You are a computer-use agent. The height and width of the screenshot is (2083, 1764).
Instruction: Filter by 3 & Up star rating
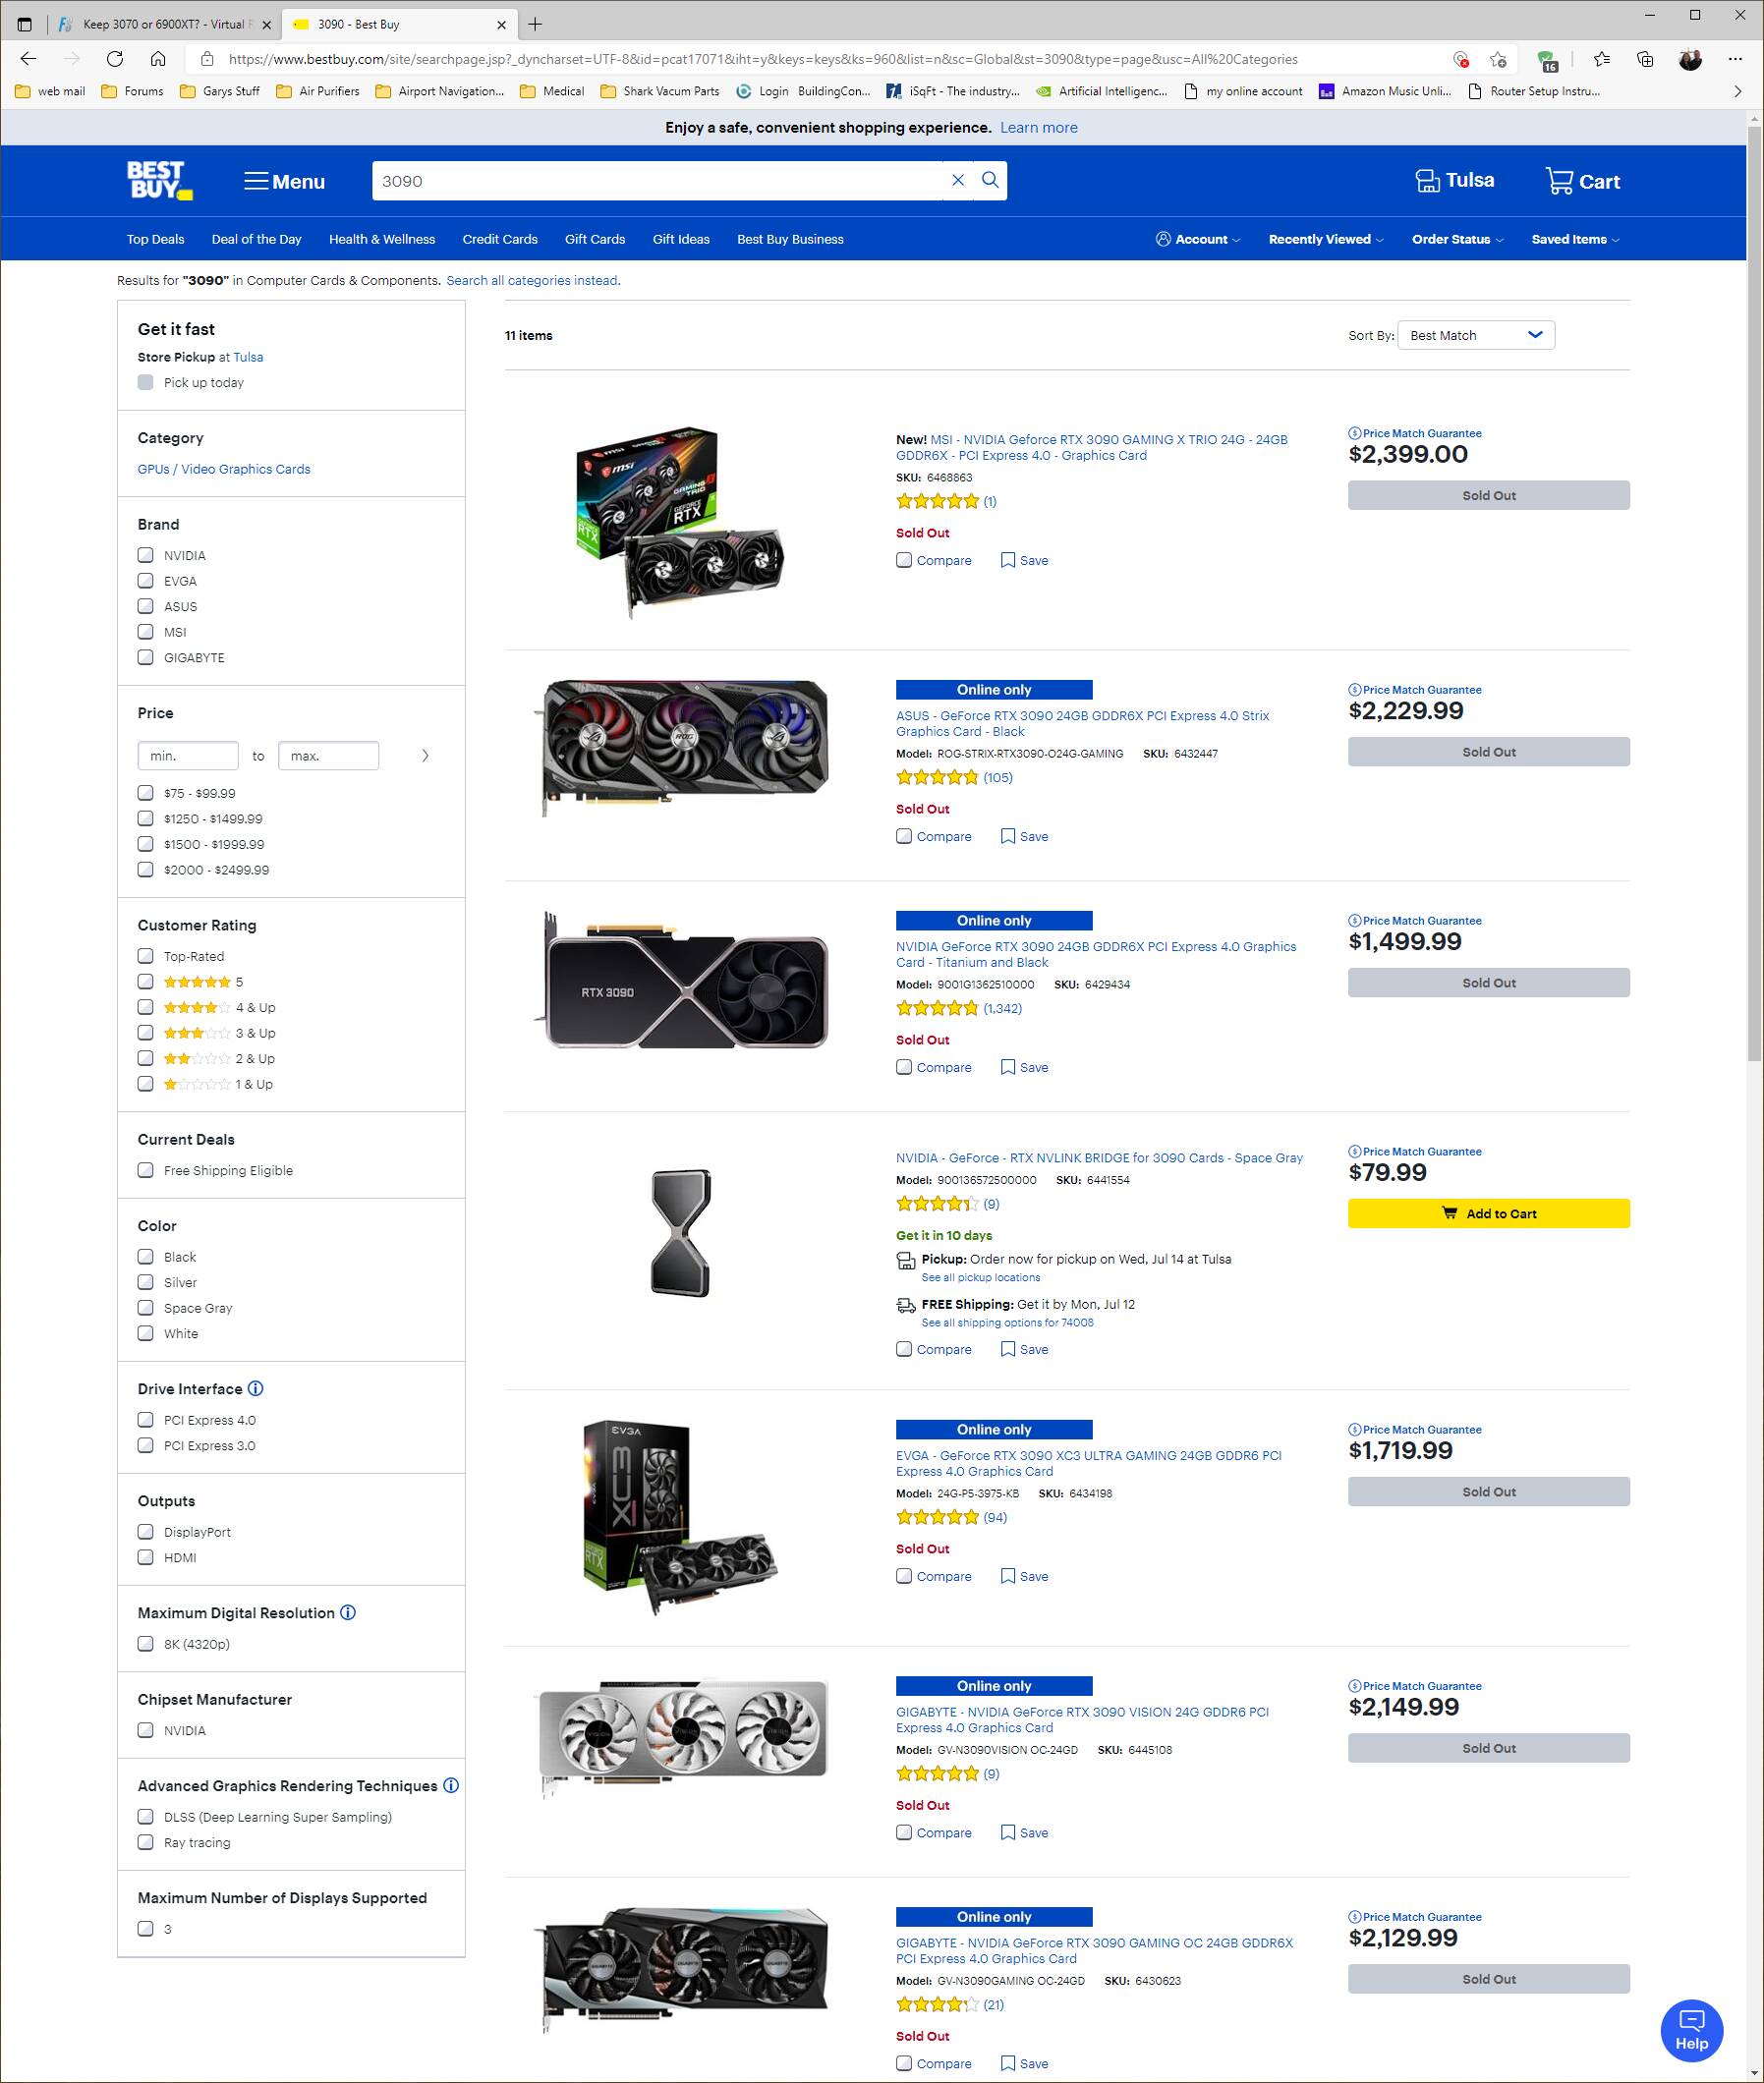point(146,1032)
